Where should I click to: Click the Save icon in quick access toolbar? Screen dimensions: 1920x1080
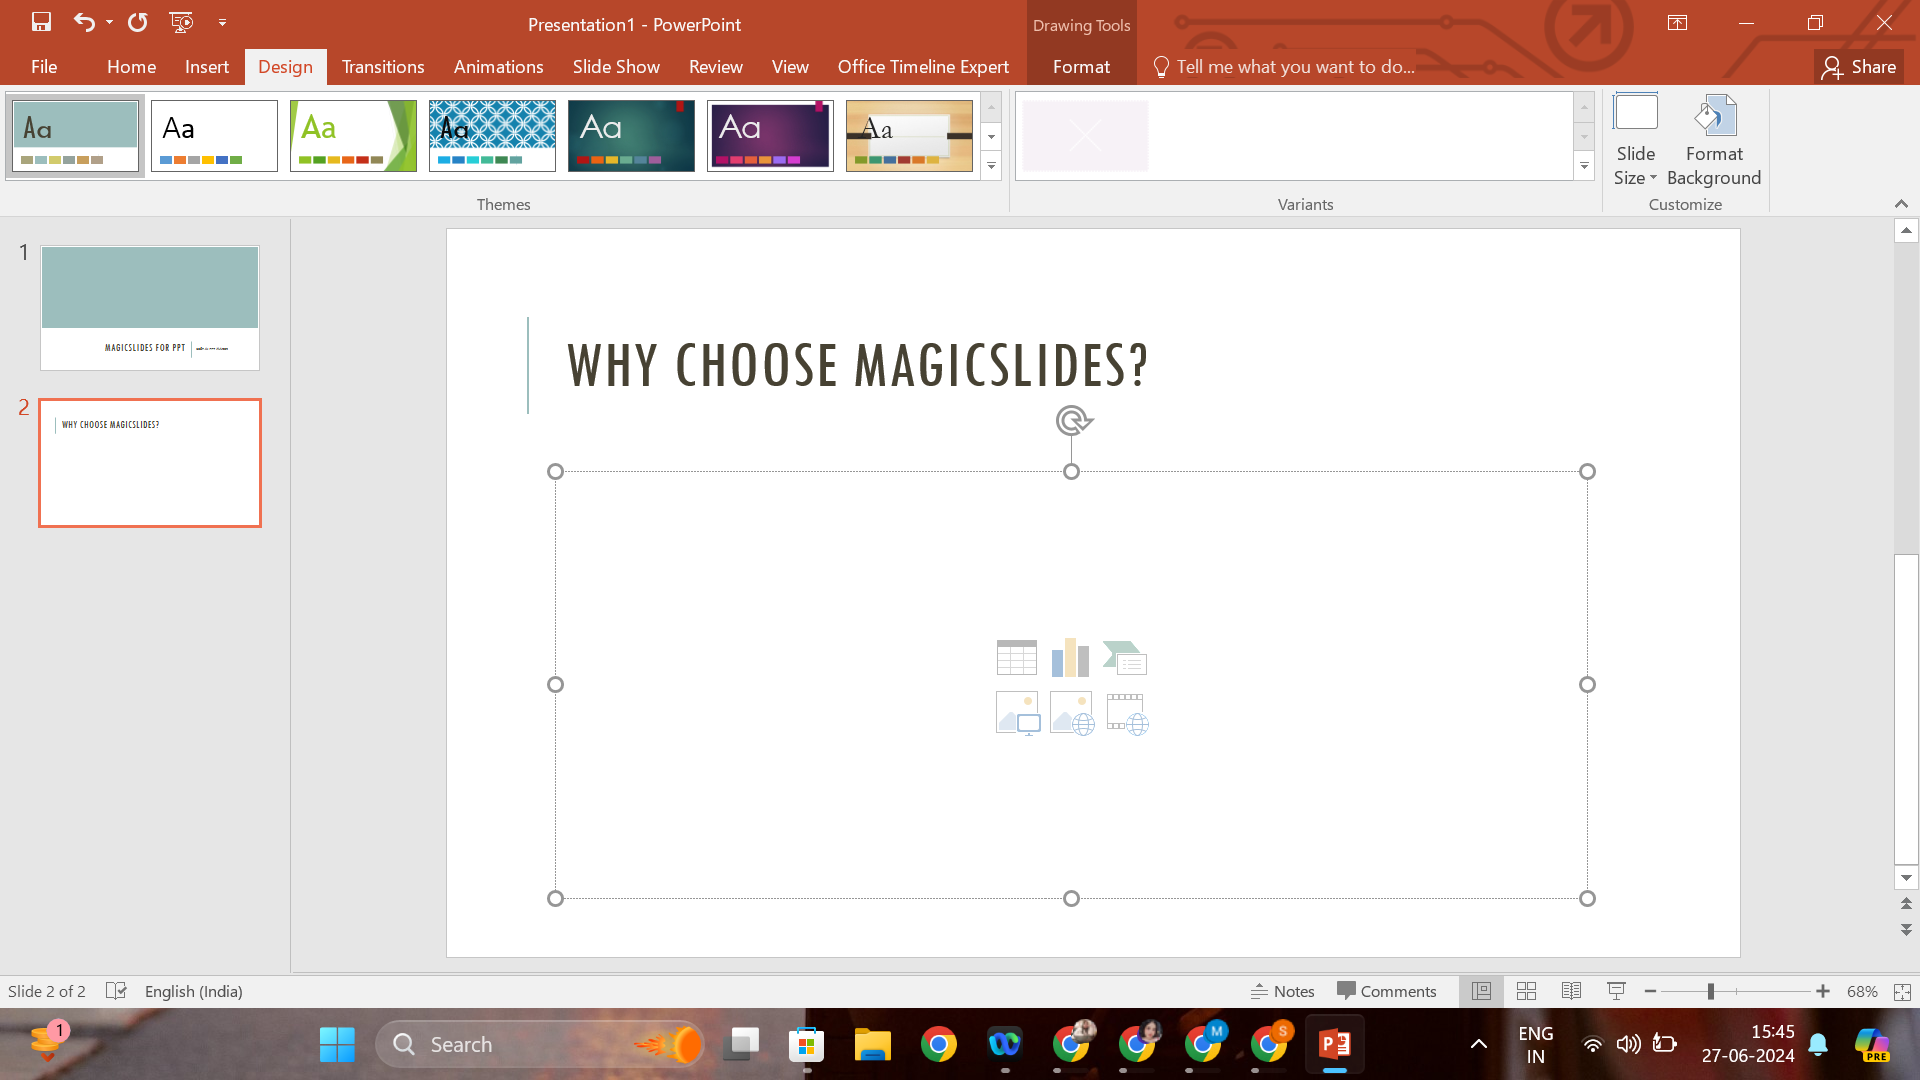pos(41,22)
